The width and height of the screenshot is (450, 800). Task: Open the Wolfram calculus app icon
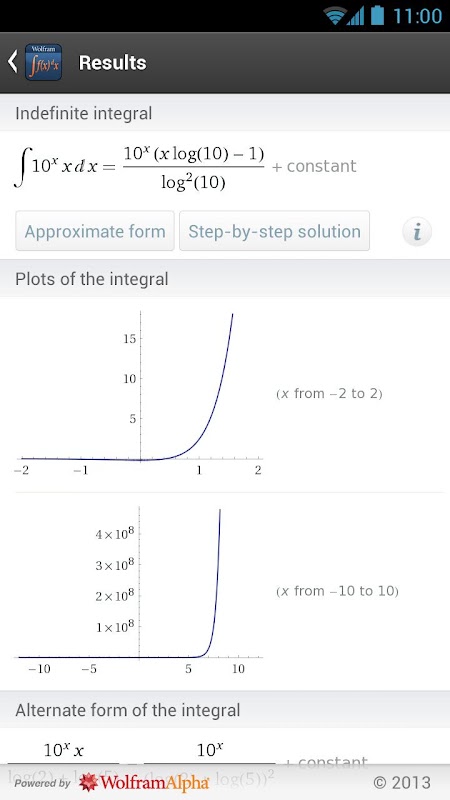(43, 62)
